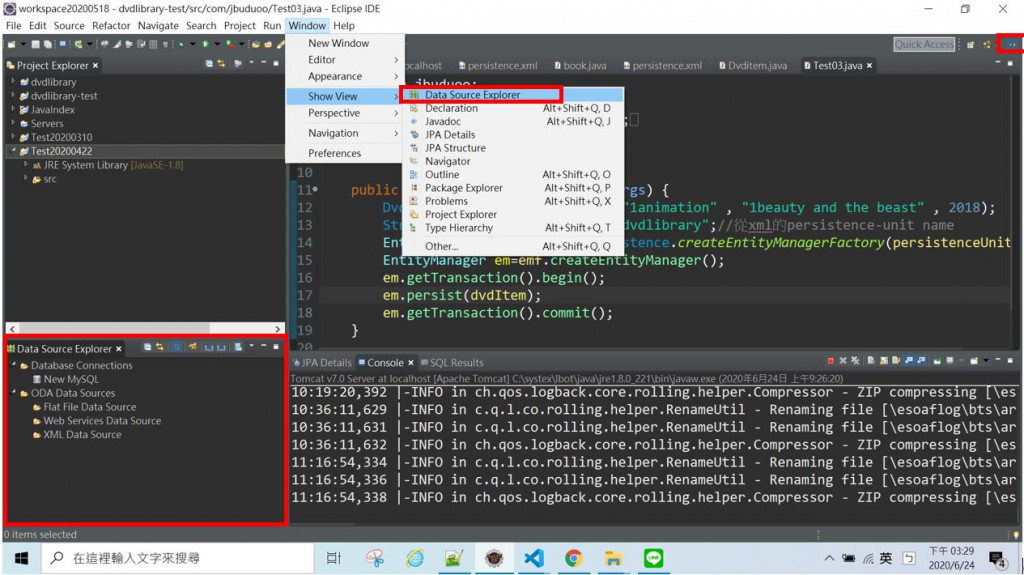
Task: Collapse all in Data Source Explorer toolbar
Action: click(148, 347)
